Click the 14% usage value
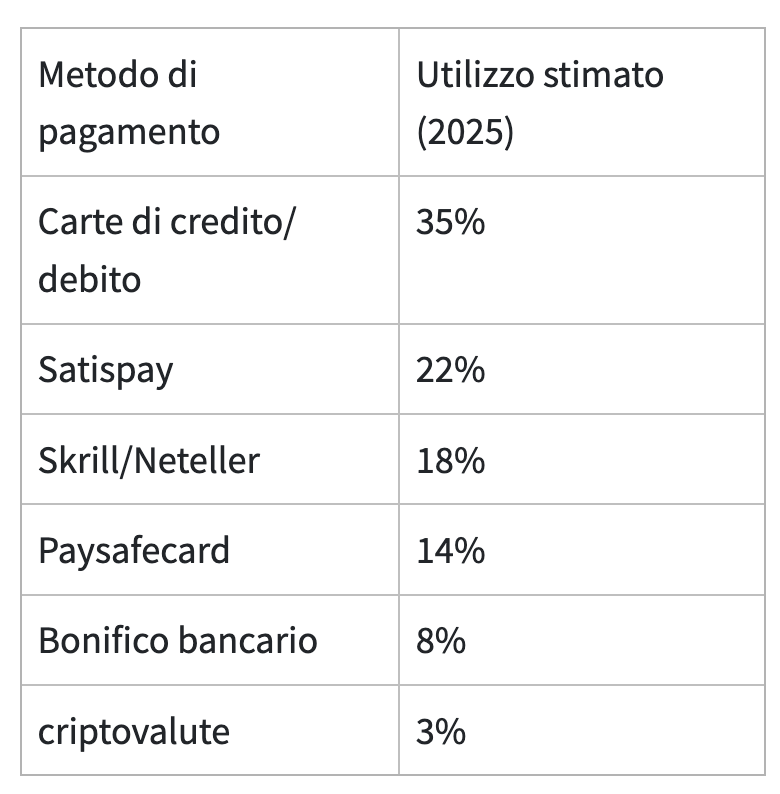 [x=450, y=551]
